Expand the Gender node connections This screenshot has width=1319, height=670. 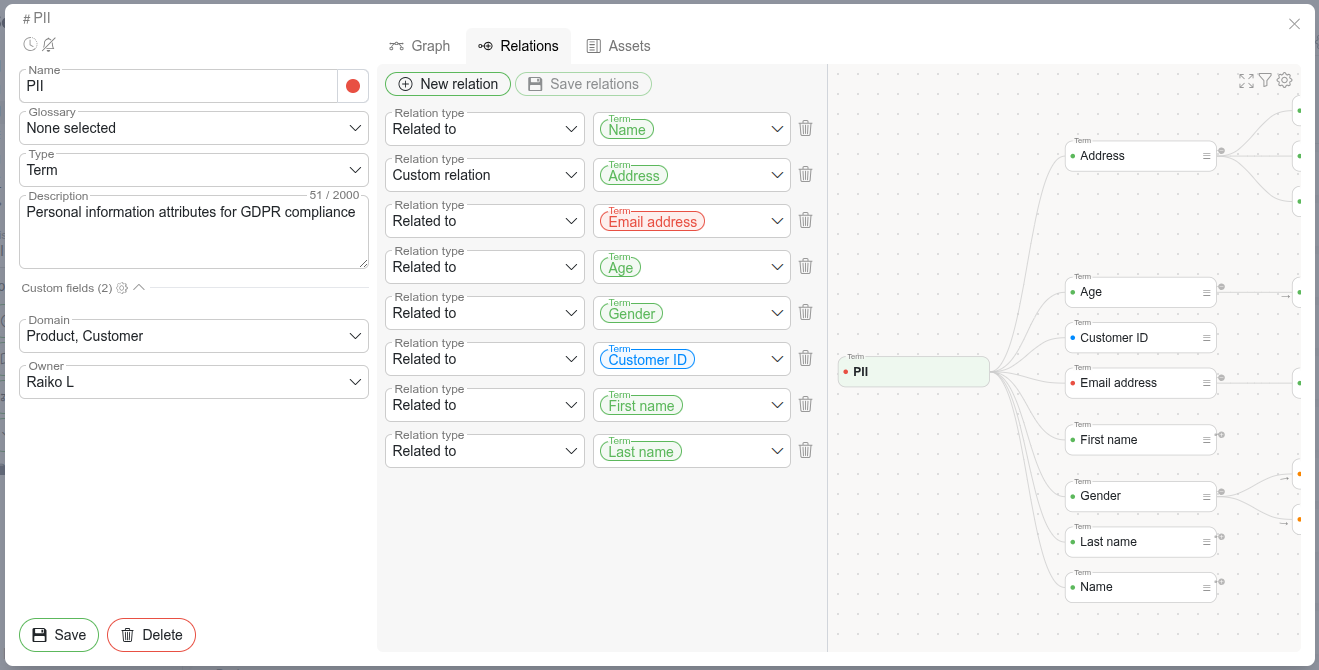point(1221,491)
